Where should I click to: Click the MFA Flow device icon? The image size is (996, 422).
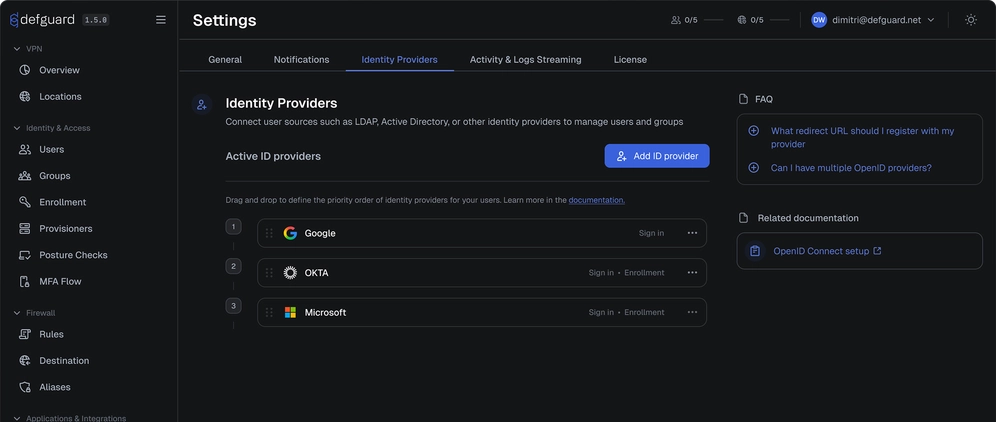coord(25,282)
